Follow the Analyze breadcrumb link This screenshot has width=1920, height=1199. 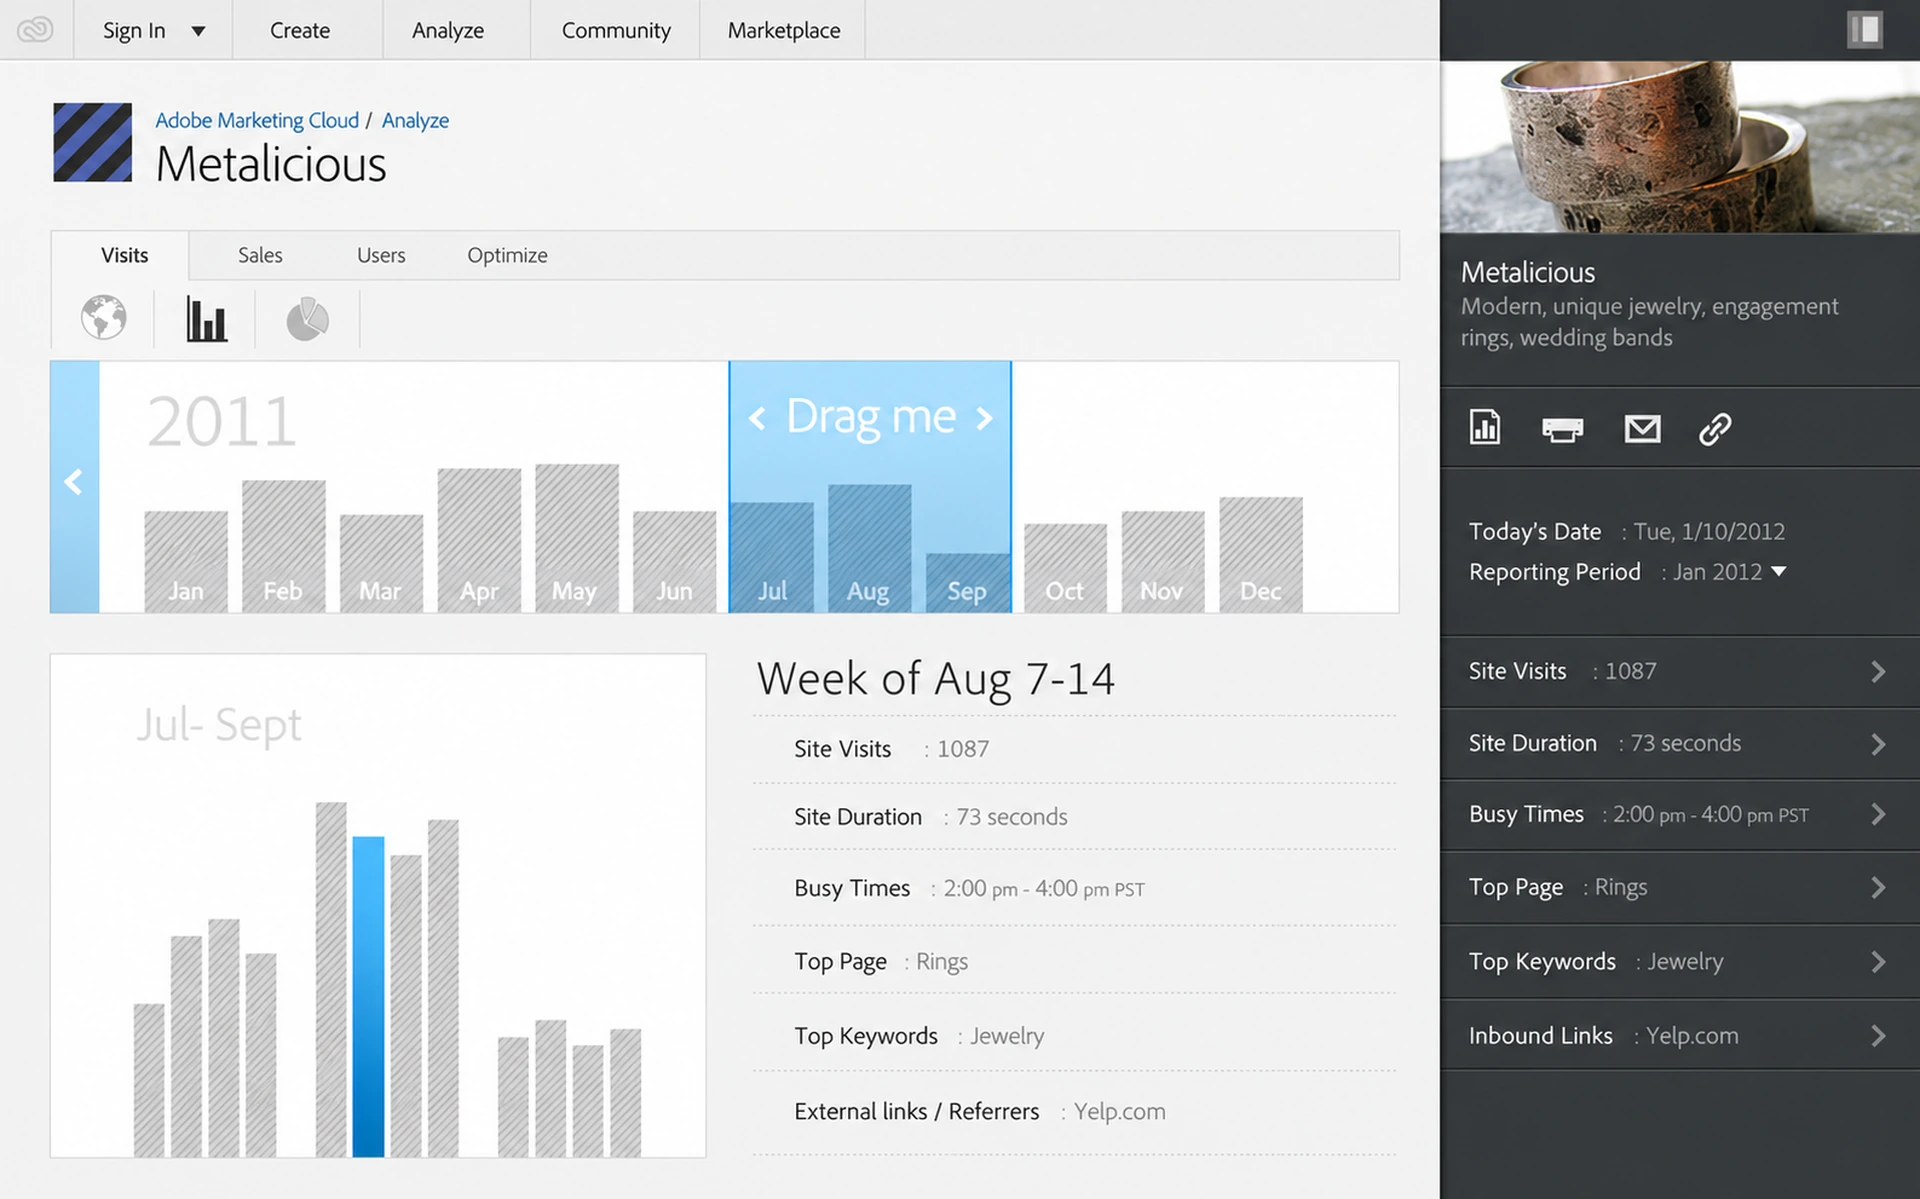415,120
